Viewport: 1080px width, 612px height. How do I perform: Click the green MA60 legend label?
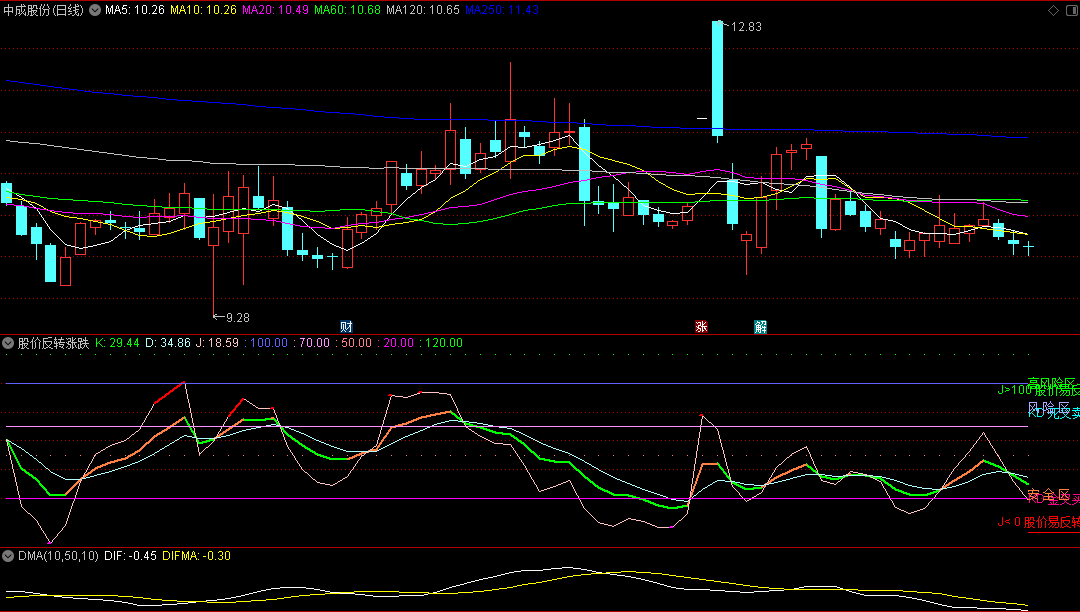coord(347,10)
